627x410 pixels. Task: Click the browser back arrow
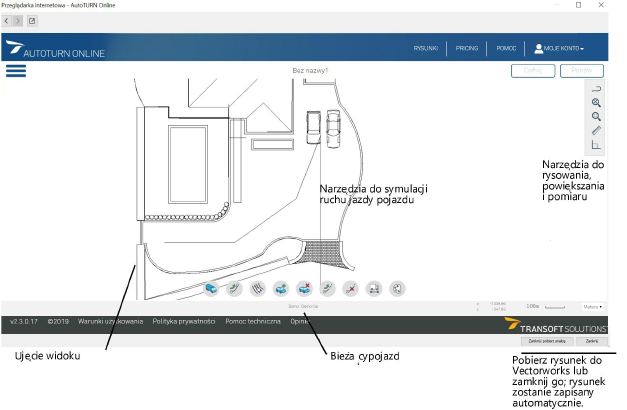(x=7, y=21)
